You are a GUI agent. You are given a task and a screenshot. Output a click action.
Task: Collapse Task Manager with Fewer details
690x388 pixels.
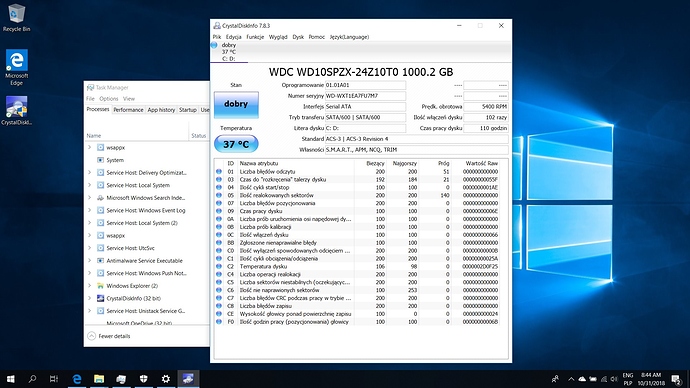click(109, 336)
